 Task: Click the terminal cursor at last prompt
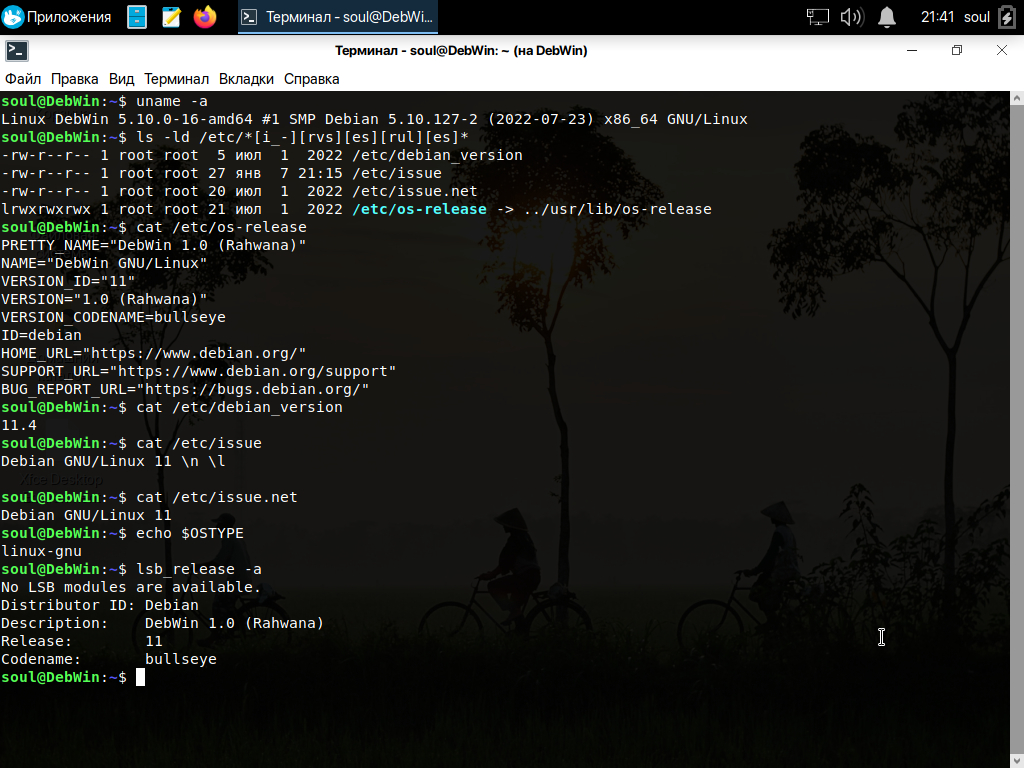[140, 677]
